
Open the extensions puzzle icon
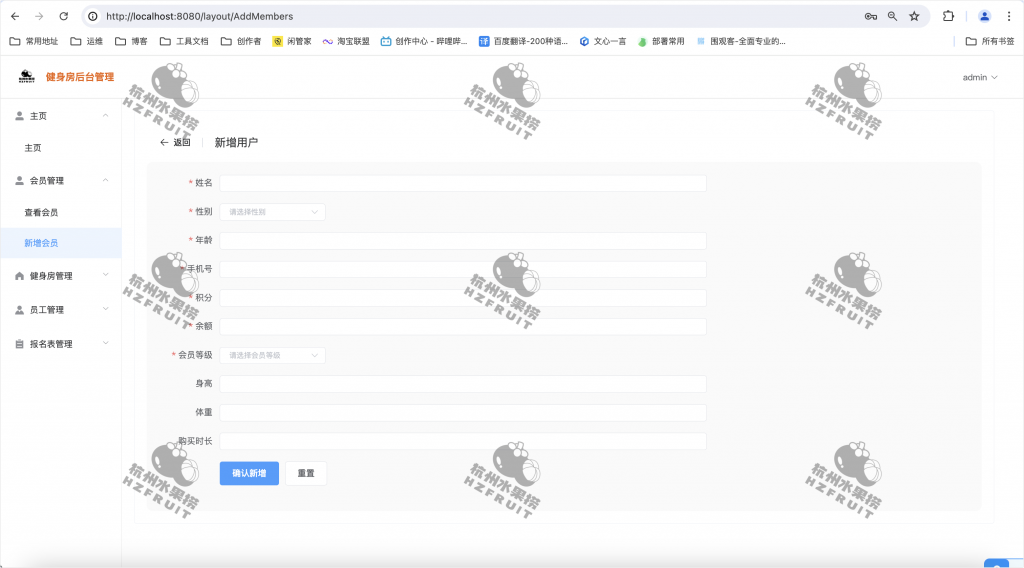[948, 16]
